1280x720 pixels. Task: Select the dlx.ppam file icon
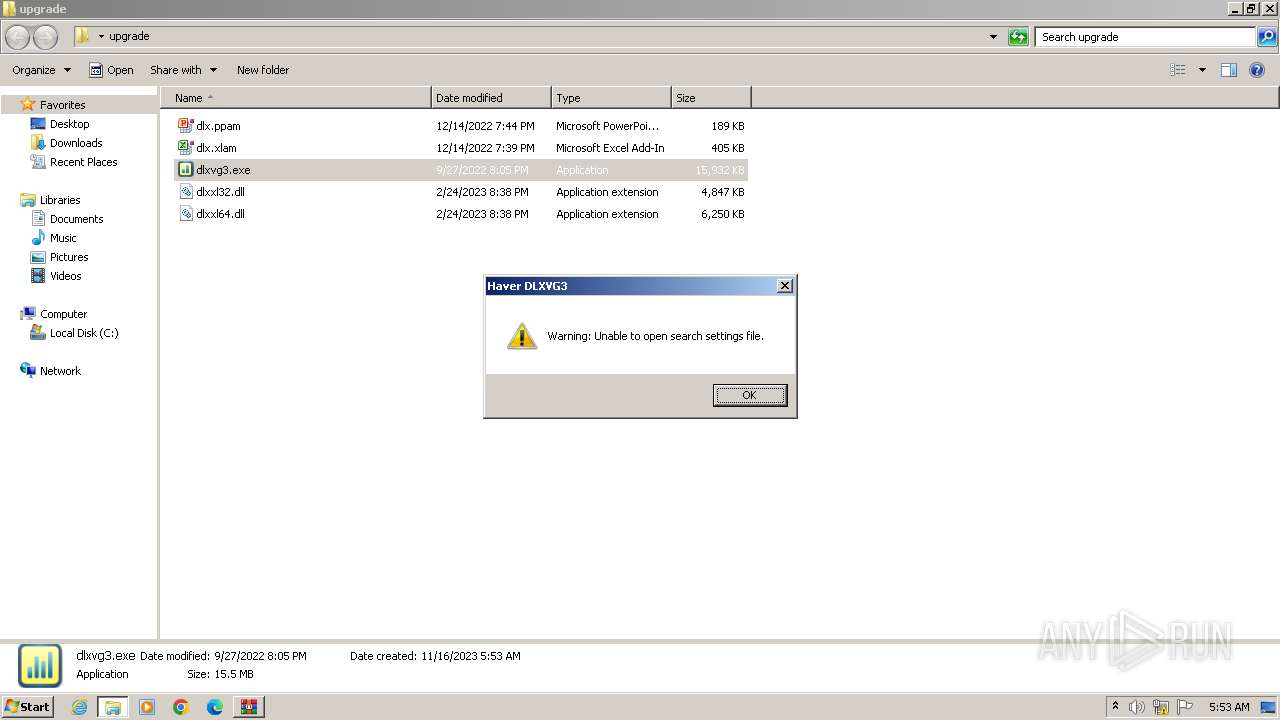coord(185,126)
